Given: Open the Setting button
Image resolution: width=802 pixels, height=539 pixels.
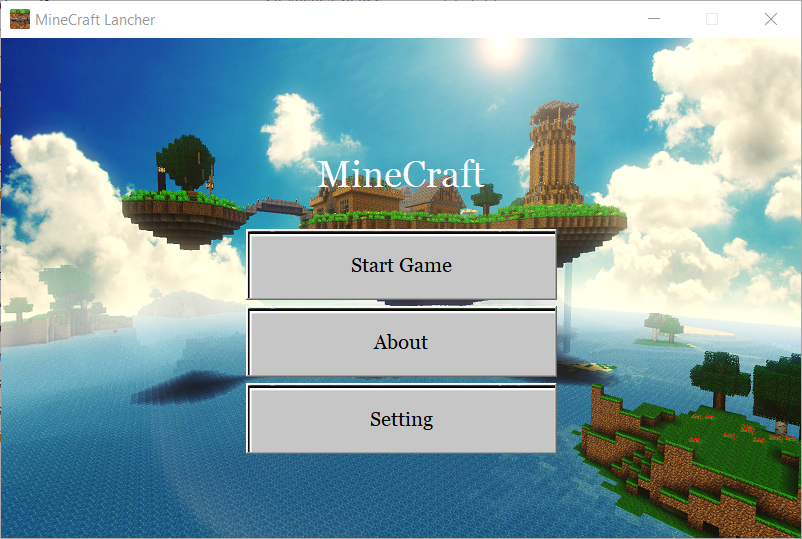Looking at the screenshot, I should click(x=402, y=419).
